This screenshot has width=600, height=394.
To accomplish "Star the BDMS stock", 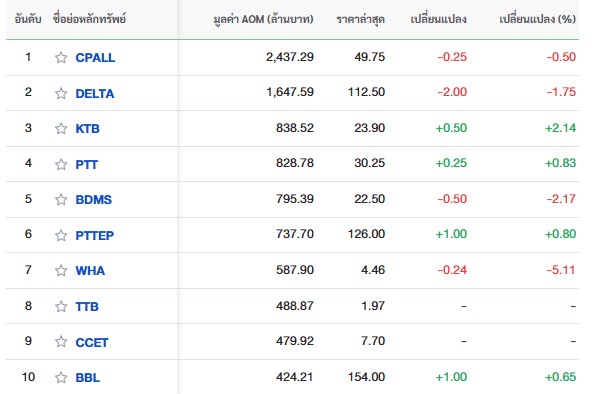I will coord(61,199).
